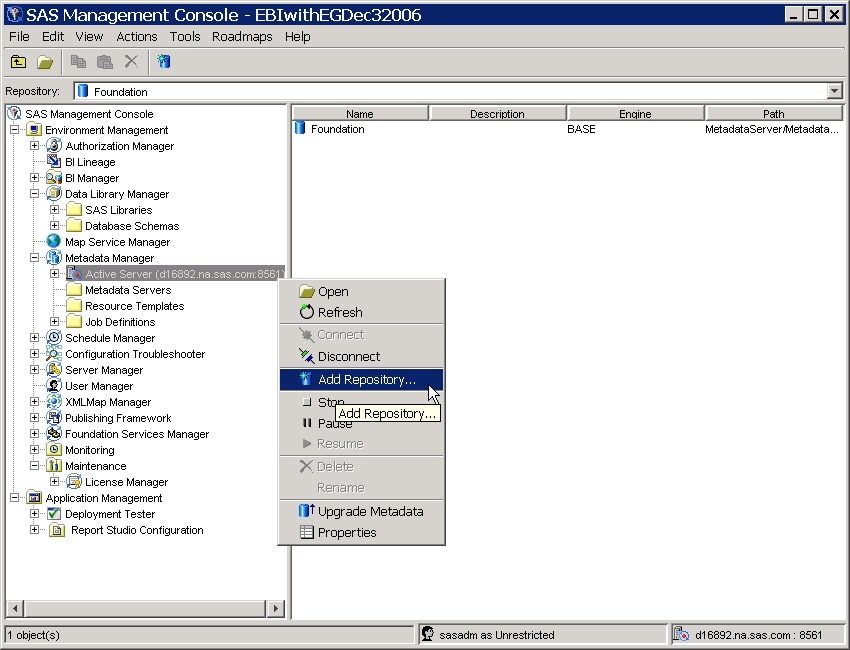This screenshot has height=650, width=850.
Task: Open the Repository dropdown arrow
Action: click(835, 92)
